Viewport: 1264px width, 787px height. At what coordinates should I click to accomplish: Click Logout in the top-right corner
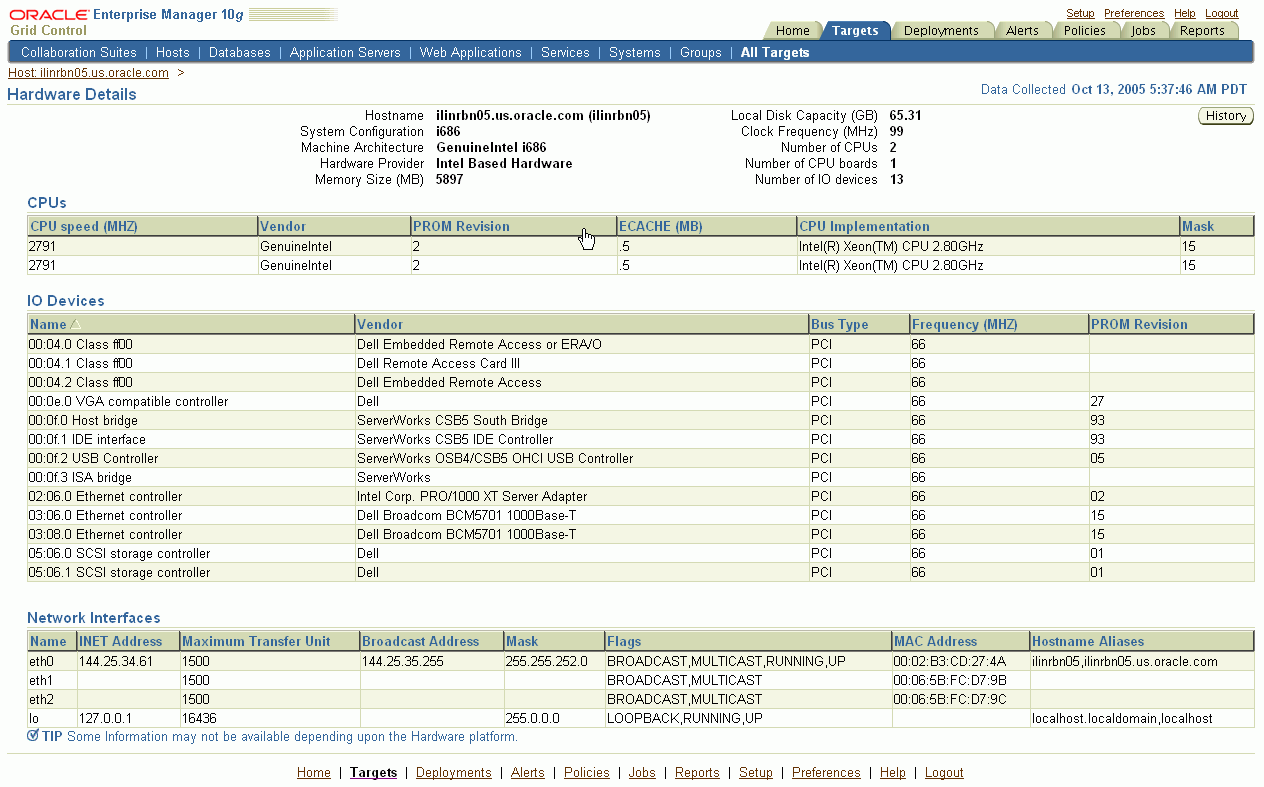pos(1221,13)
